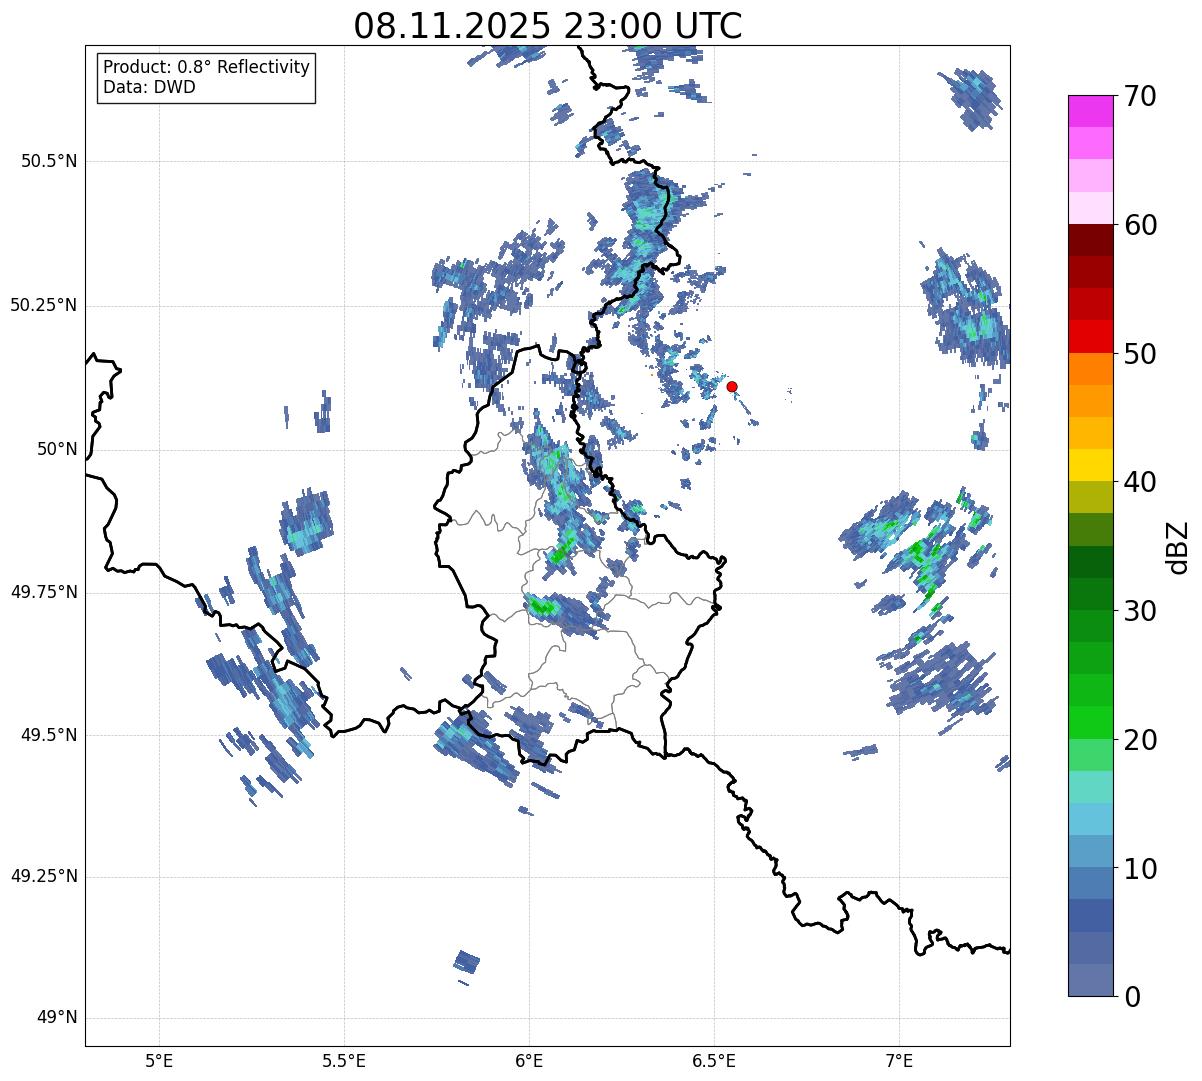Click the 7°E longitude label

pyautogui.click(x=899, y=1060)
